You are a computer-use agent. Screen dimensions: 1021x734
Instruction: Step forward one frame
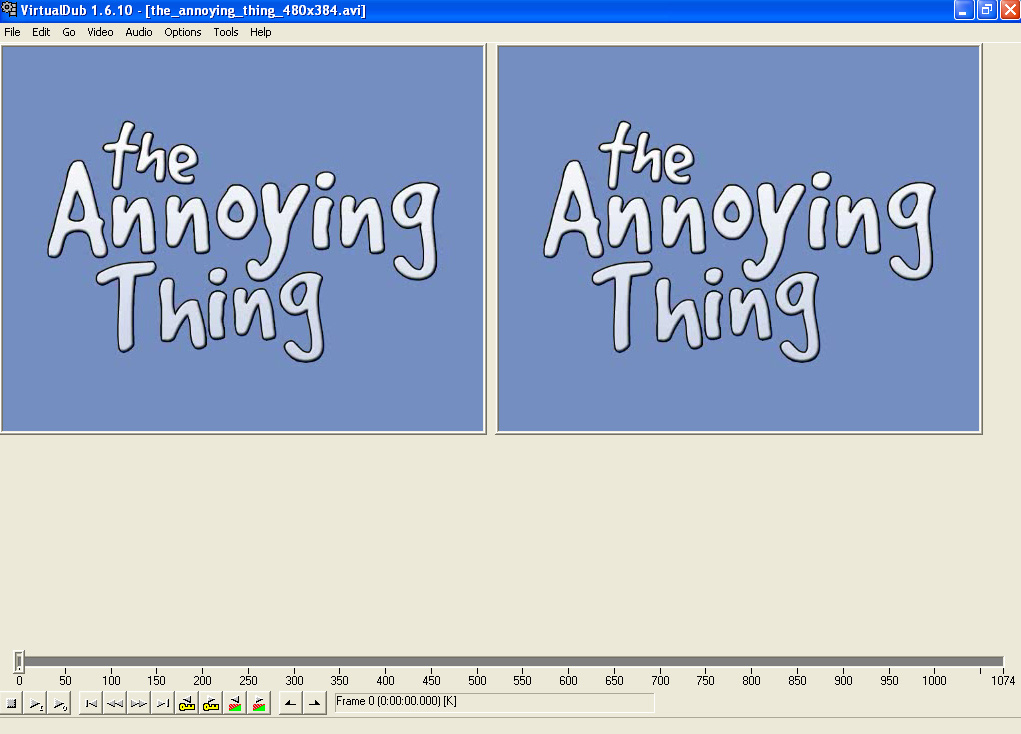pos(139,703)
